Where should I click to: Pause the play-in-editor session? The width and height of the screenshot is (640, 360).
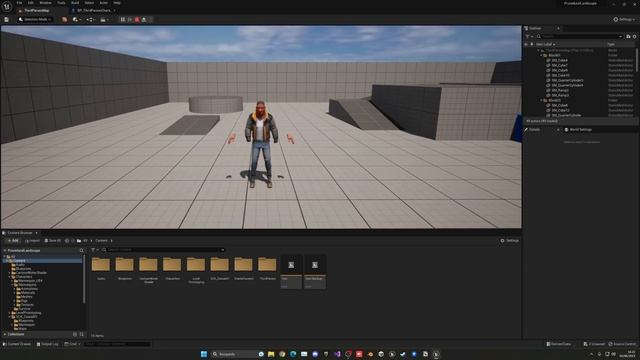(x=122, y=19)
